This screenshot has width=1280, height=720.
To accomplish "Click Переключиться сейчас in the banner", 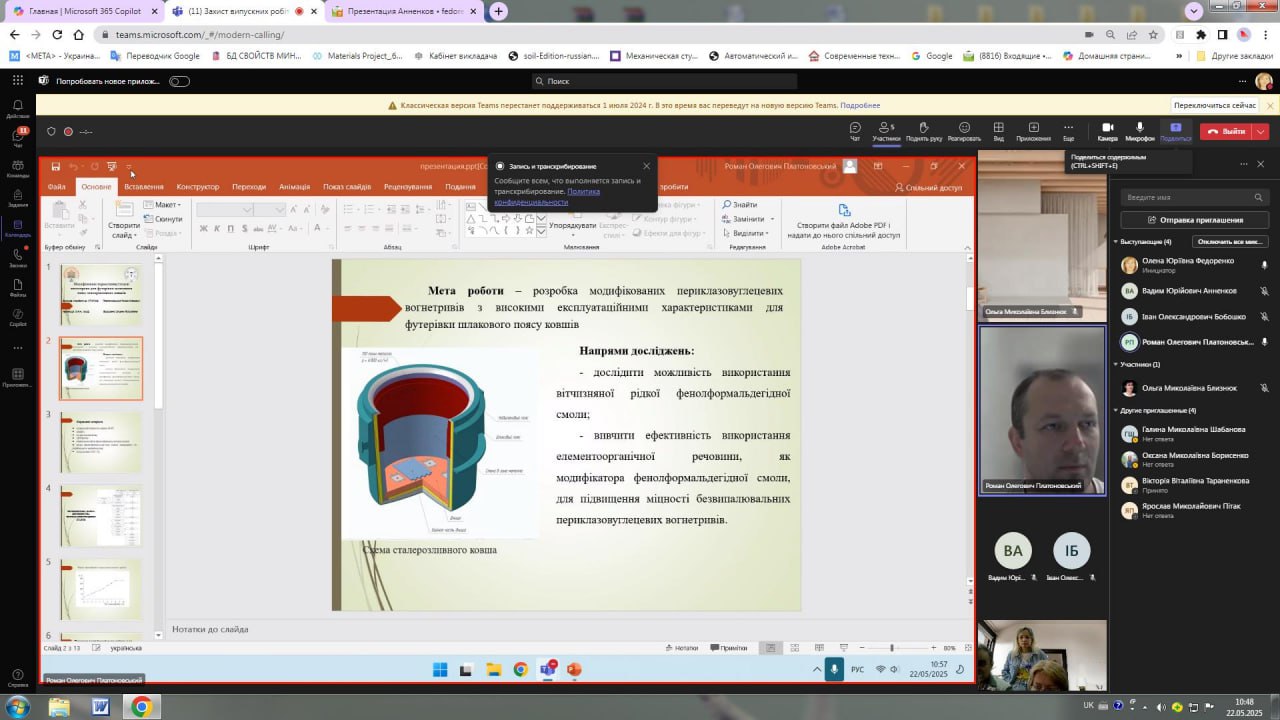I will [1215, 105].
